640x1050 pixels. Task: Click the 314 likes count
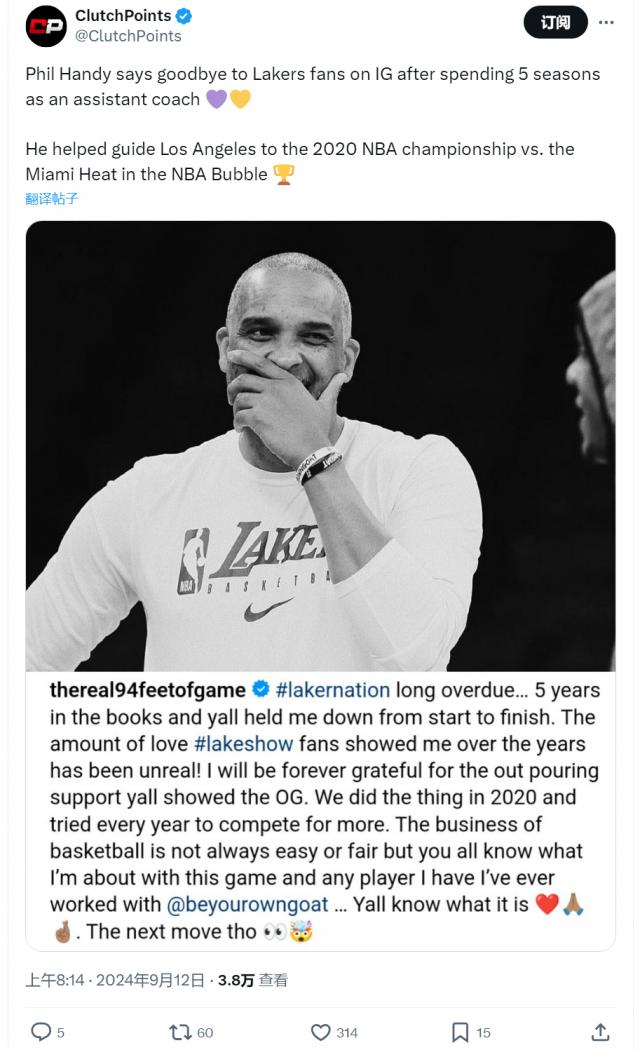(x=347, y=1033)
